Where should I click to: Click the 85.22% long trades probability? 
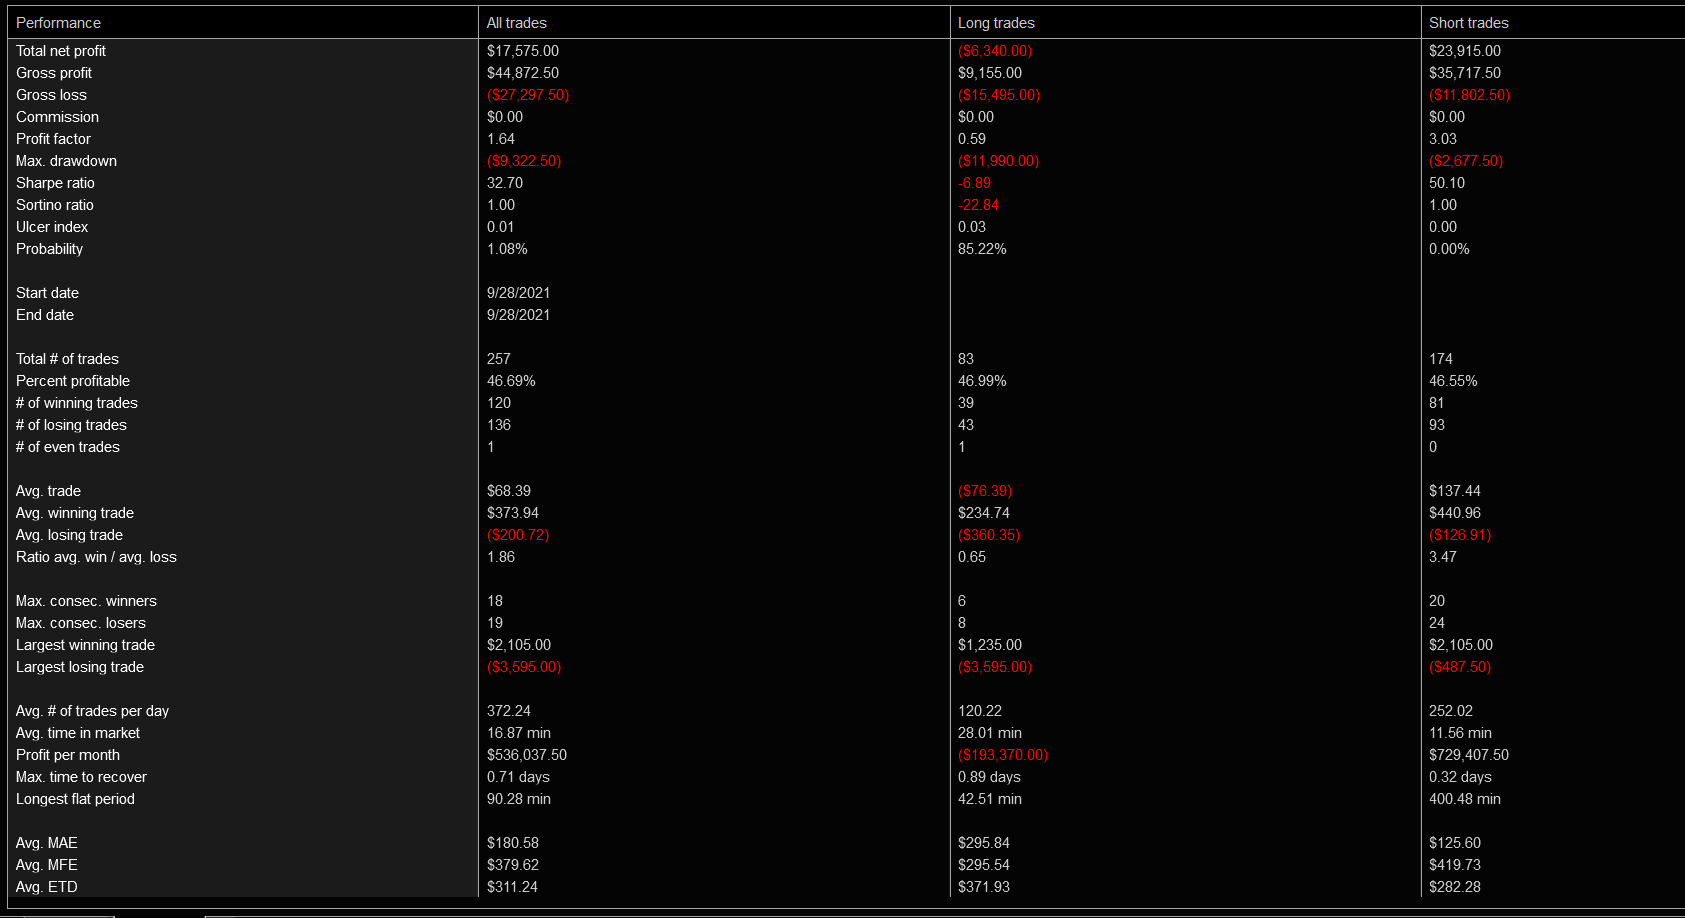point(982,249)
